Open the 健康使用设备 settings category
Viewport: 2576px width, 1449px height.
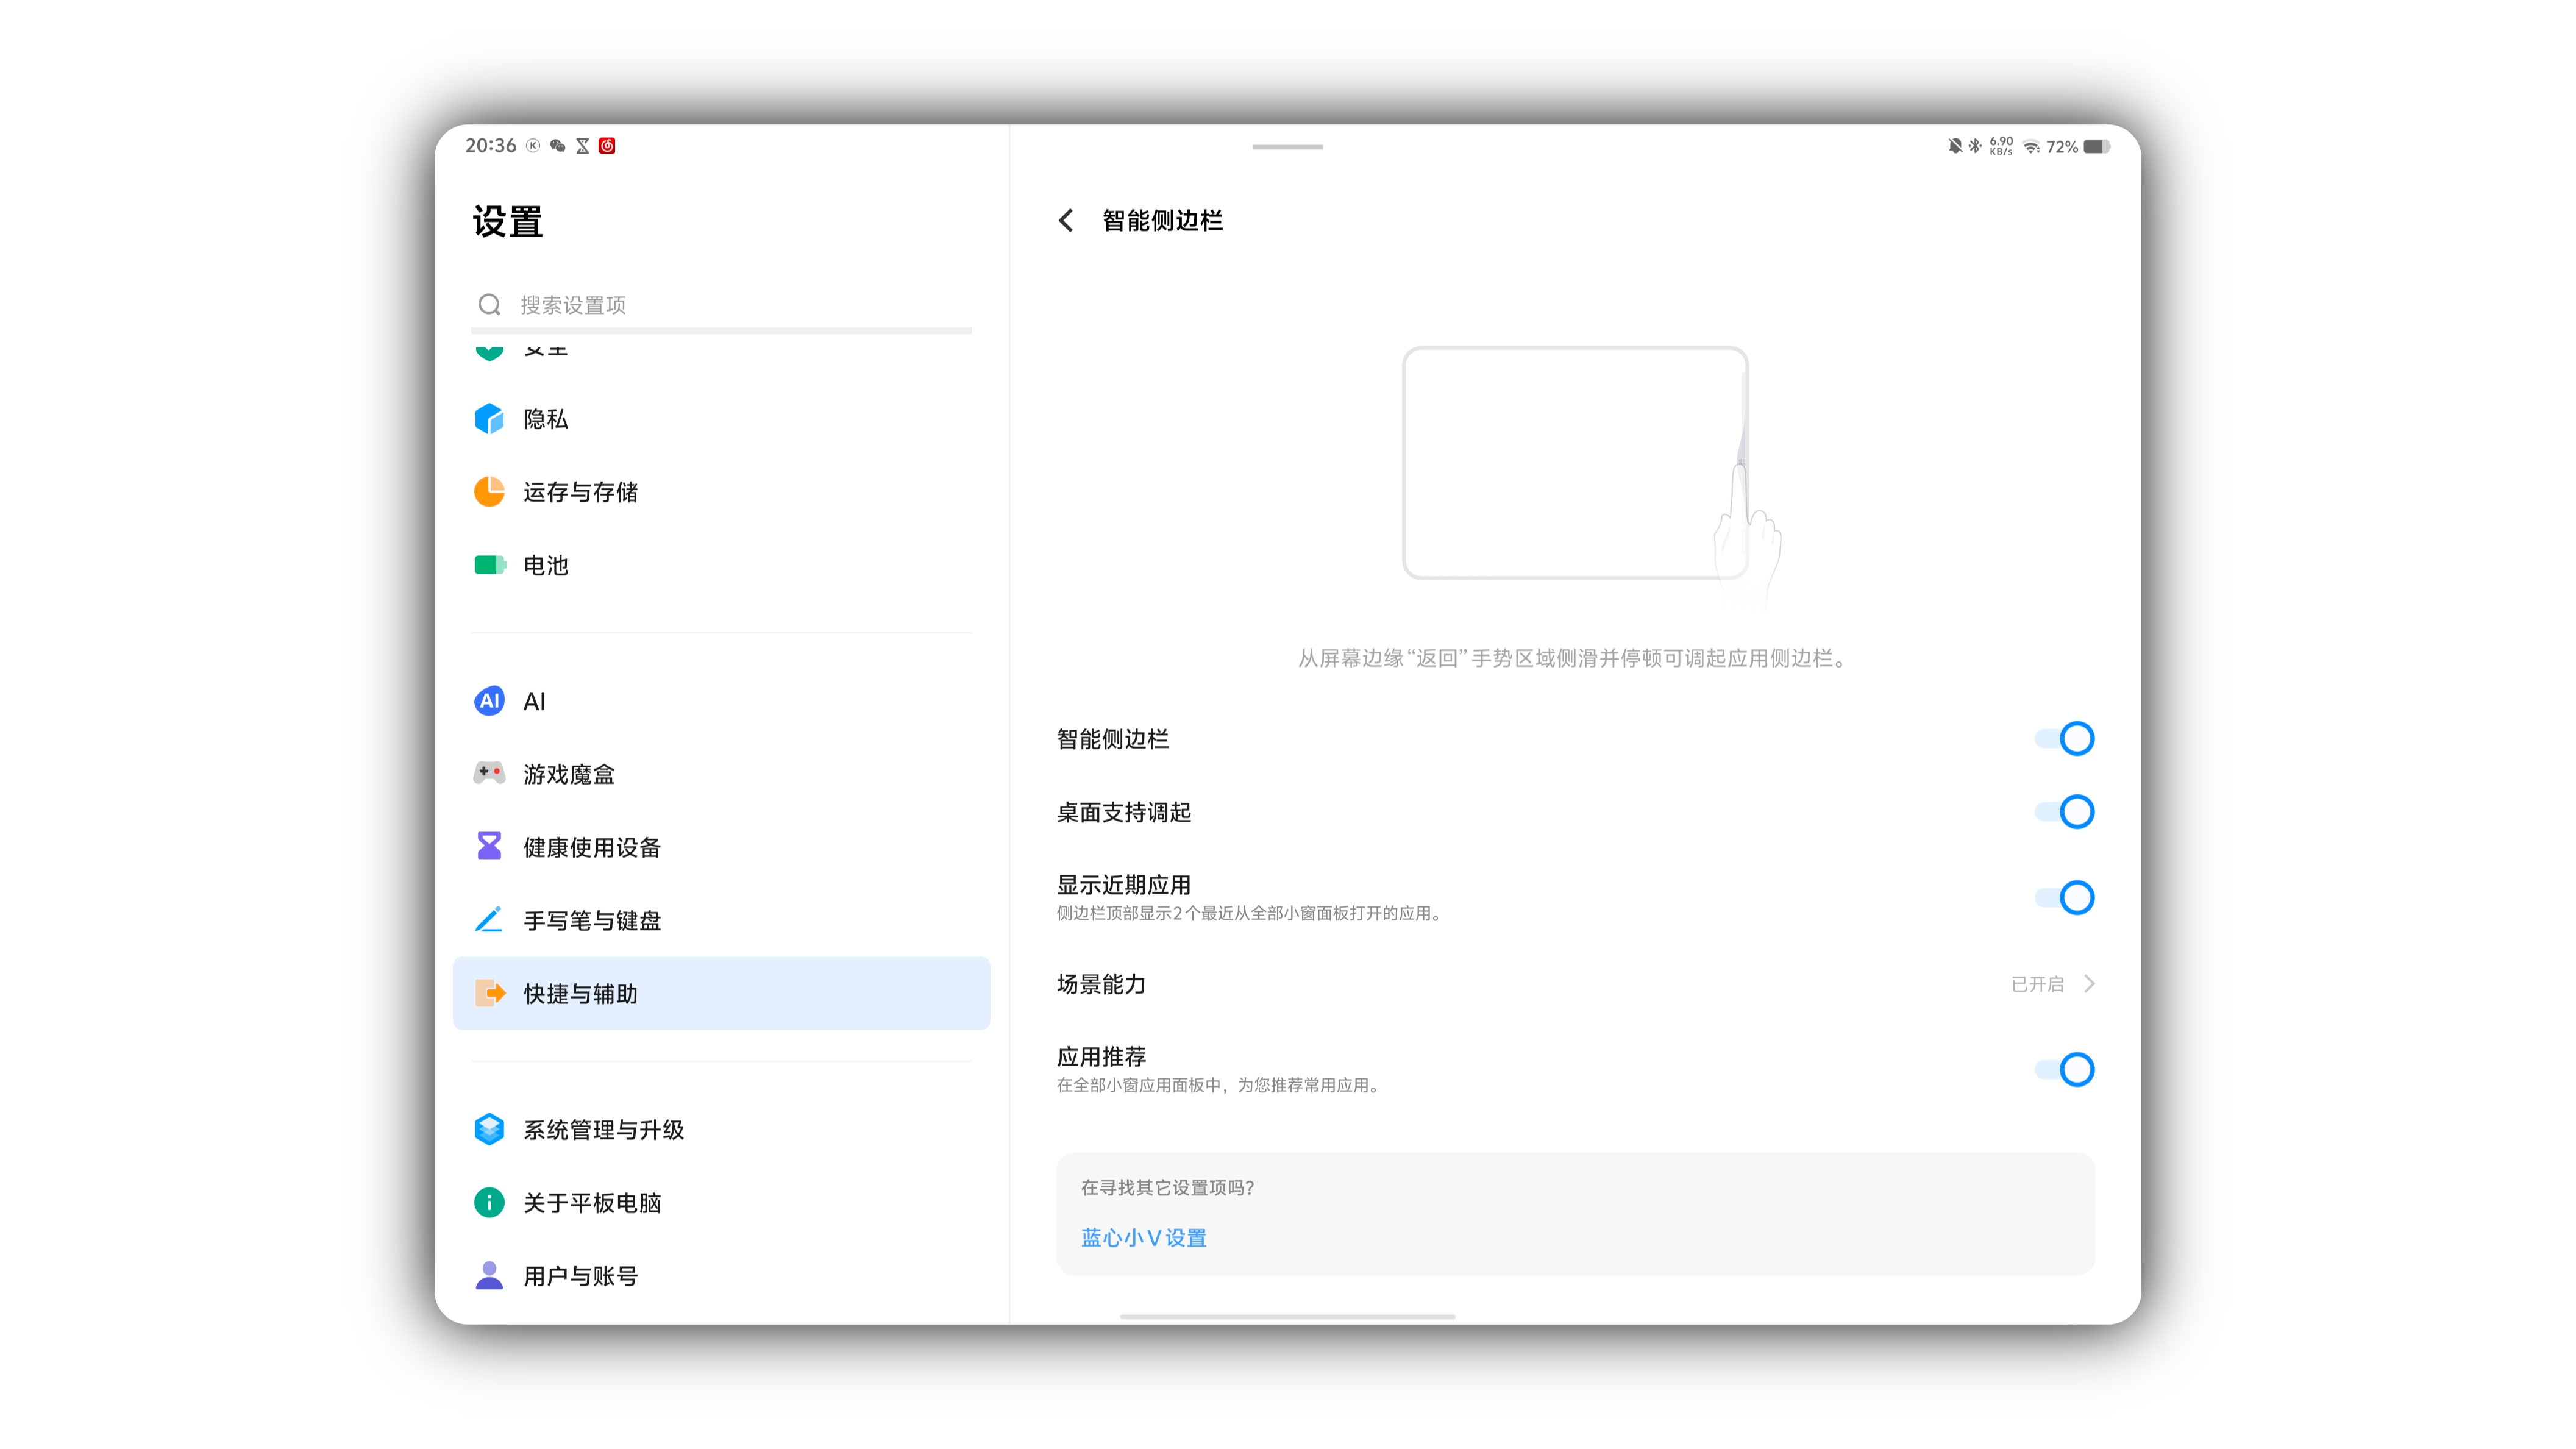[x=721, y=847]
